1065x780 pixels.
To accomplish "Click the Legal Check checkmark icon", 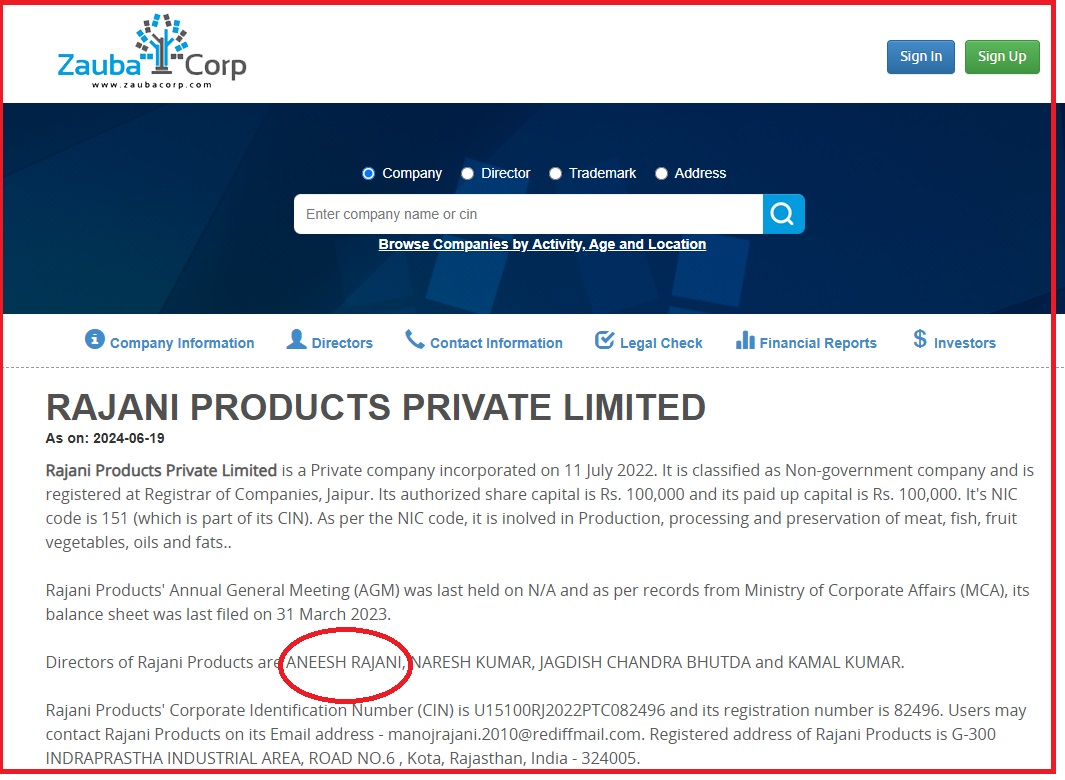I will tap(604, 340).
